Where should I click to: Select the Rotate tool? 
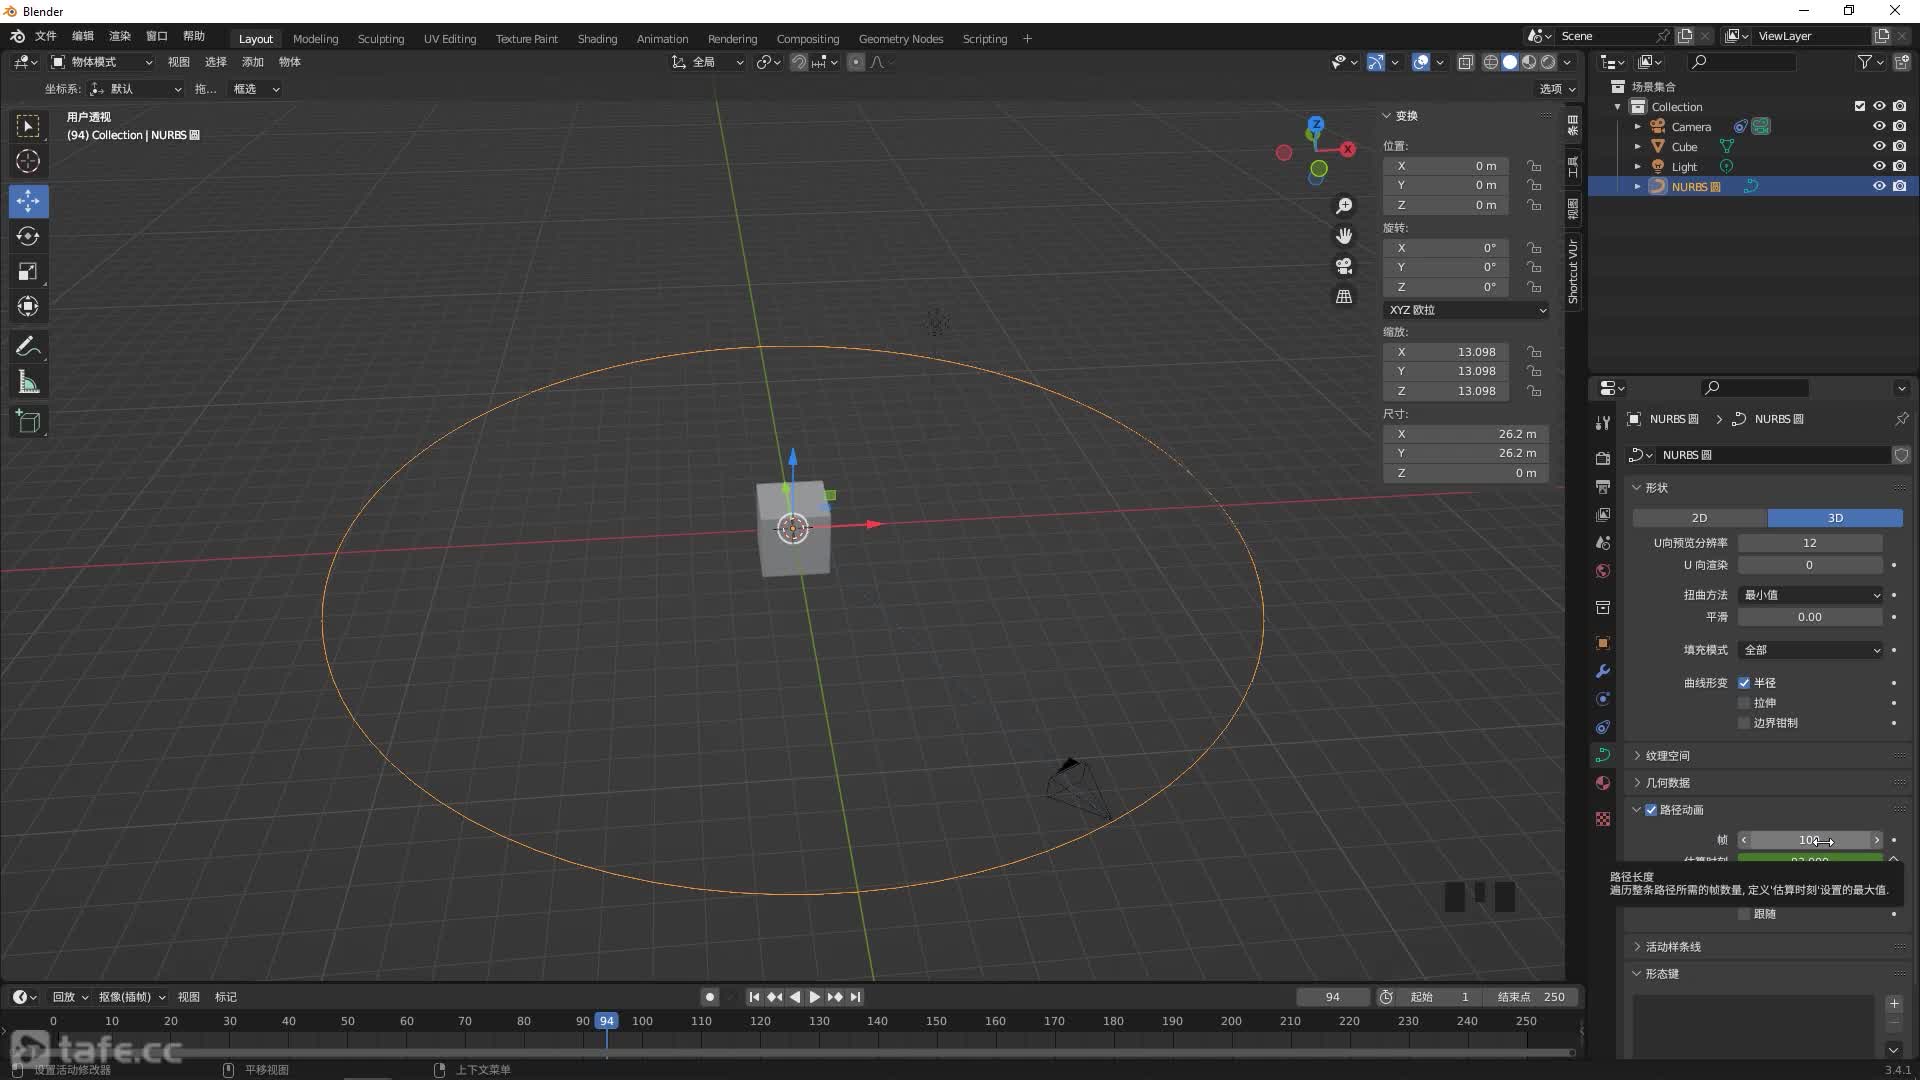point(28,236)
